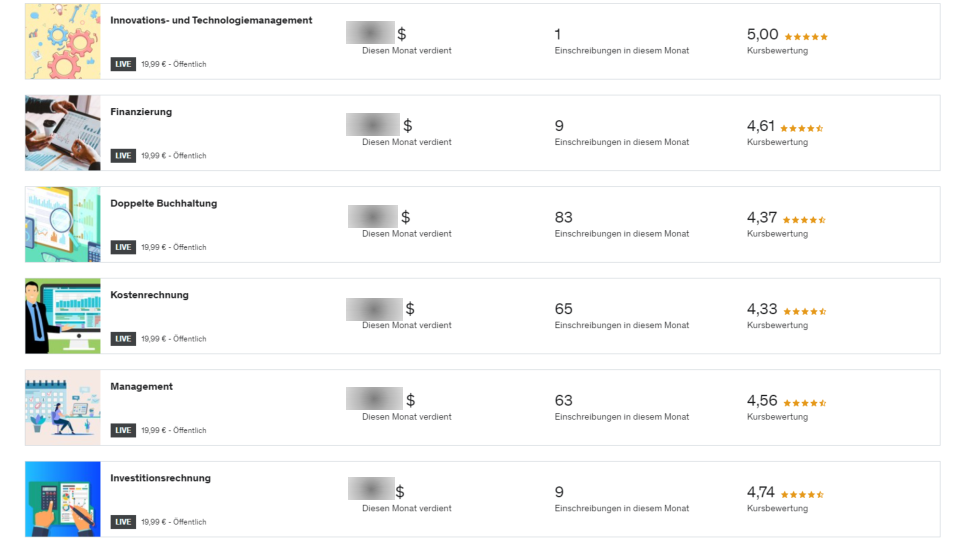Viewport: 978px width, 550px height.
Task: Click the Finanzierung course thumbnail image
Action: pos(63,133)
